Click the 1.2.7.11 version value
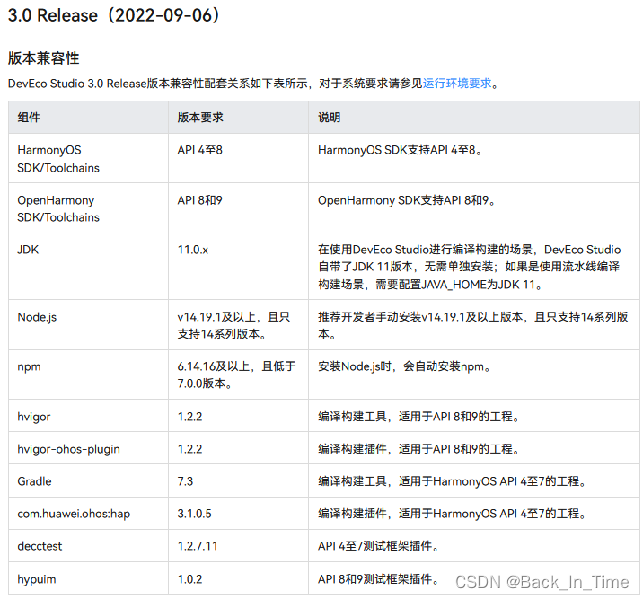 pyautogui.click(x=197, y=546)
